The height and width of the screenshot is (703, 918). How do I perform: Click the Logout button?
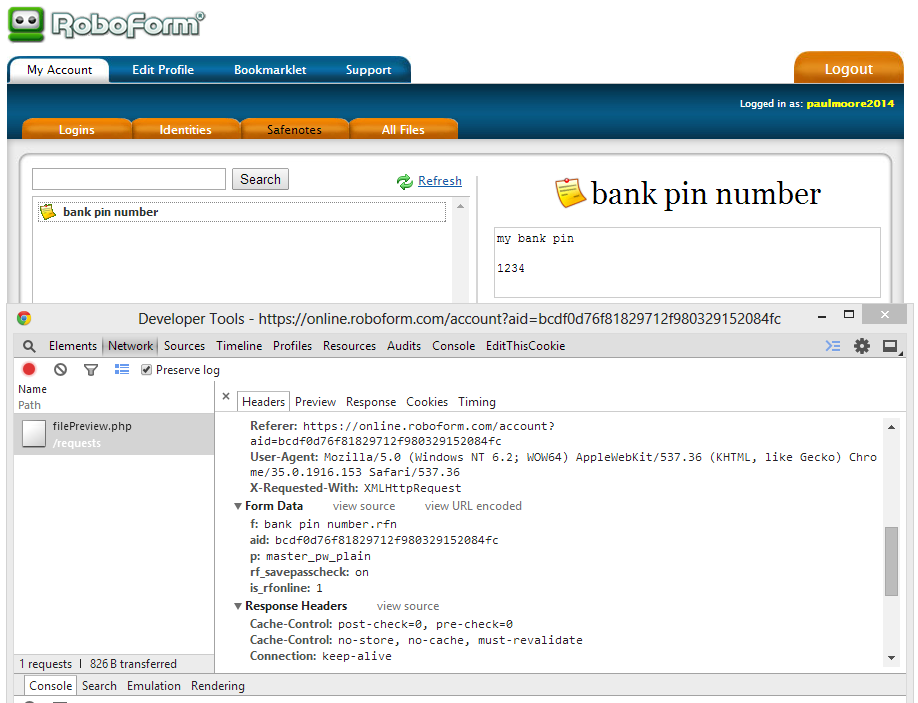(848, 68)
